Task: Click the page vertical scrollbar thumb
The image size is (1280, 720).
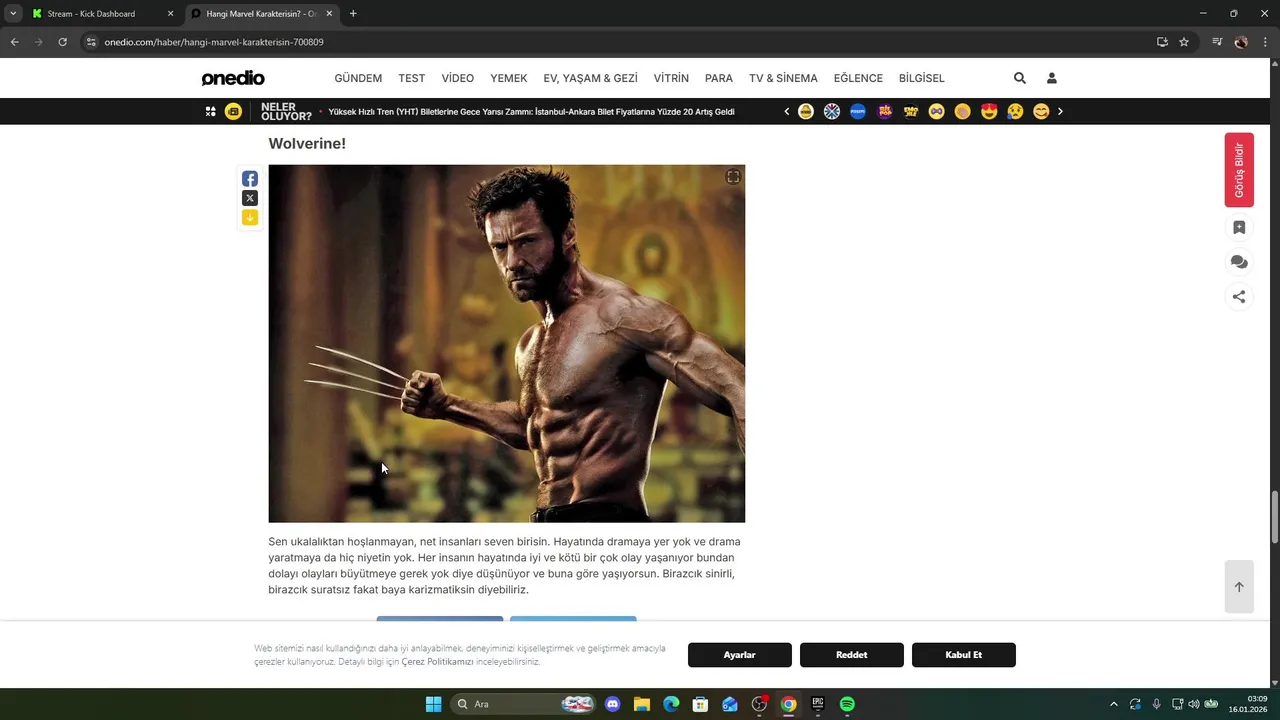Action: coord(1274,517)
